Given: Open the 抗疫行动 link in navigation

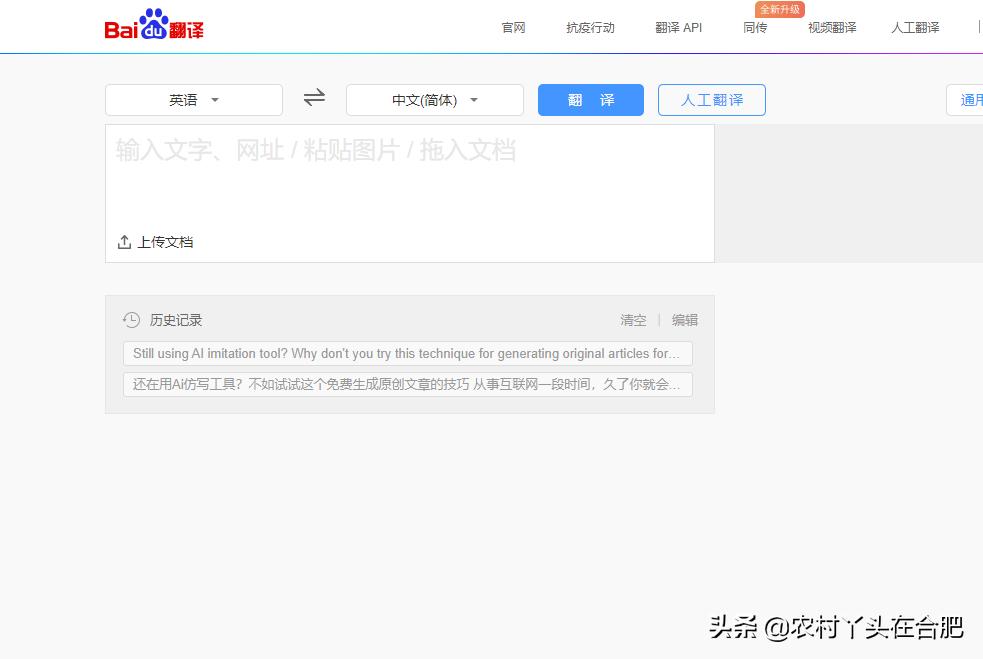Looking at the screenshot, I should coord(589,28).
